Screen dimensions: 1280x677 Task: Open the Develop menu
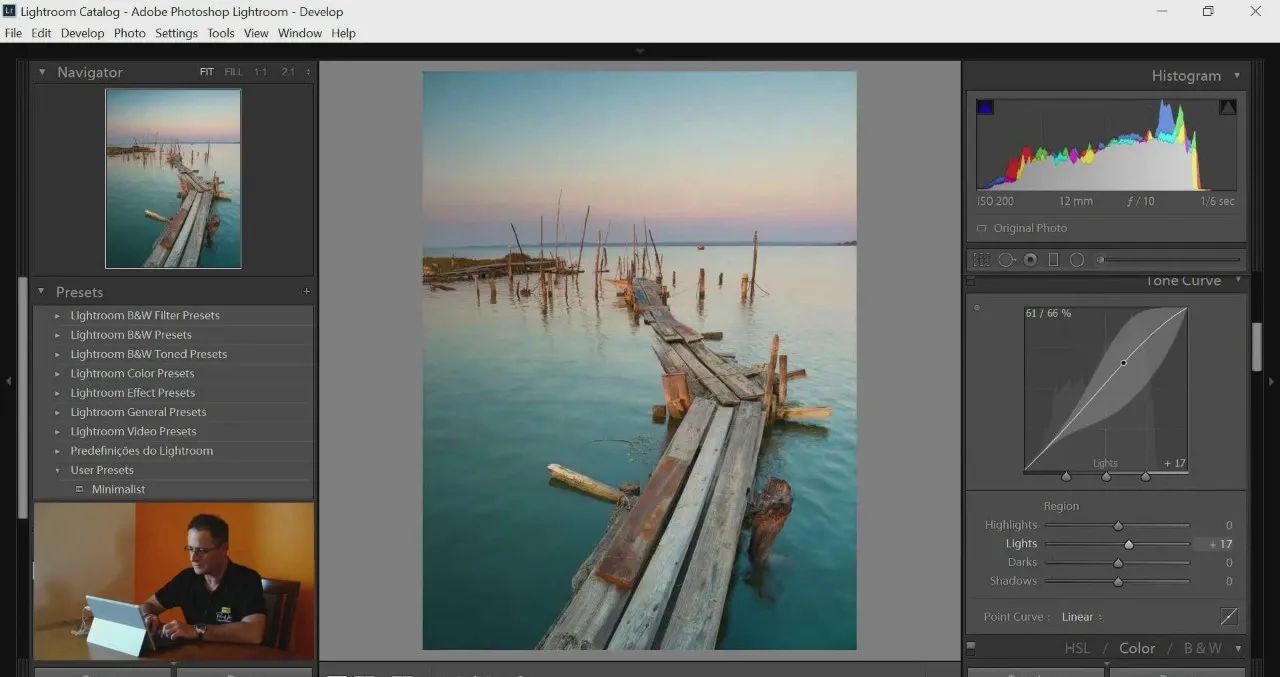pos(82,33)
